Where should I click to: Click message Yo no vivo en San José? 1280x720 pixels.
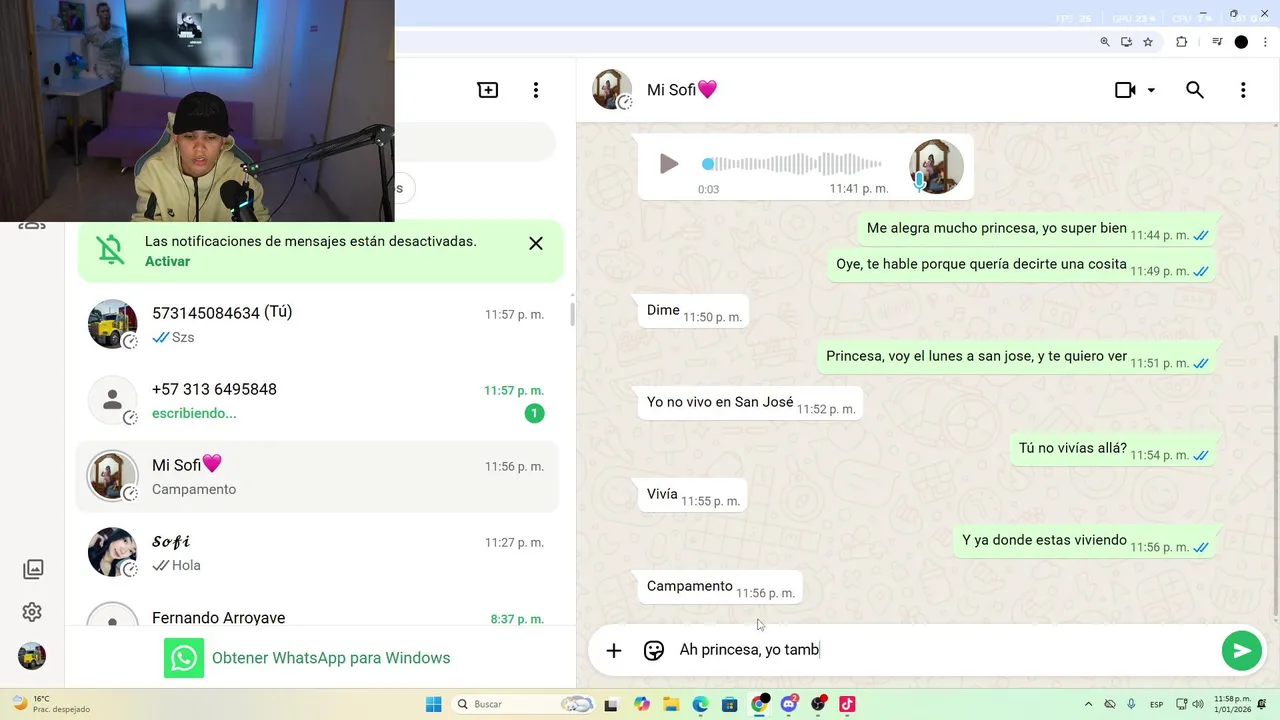point(750,404)
